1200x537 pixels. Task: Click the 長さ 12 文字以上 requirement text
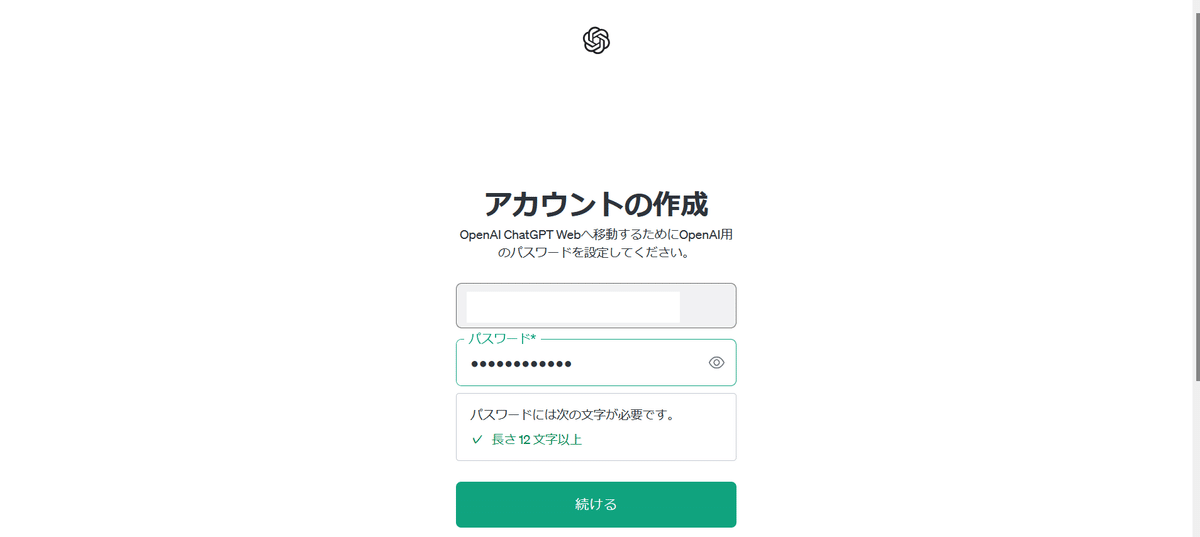pyautogui.click(x=537, y=439)
